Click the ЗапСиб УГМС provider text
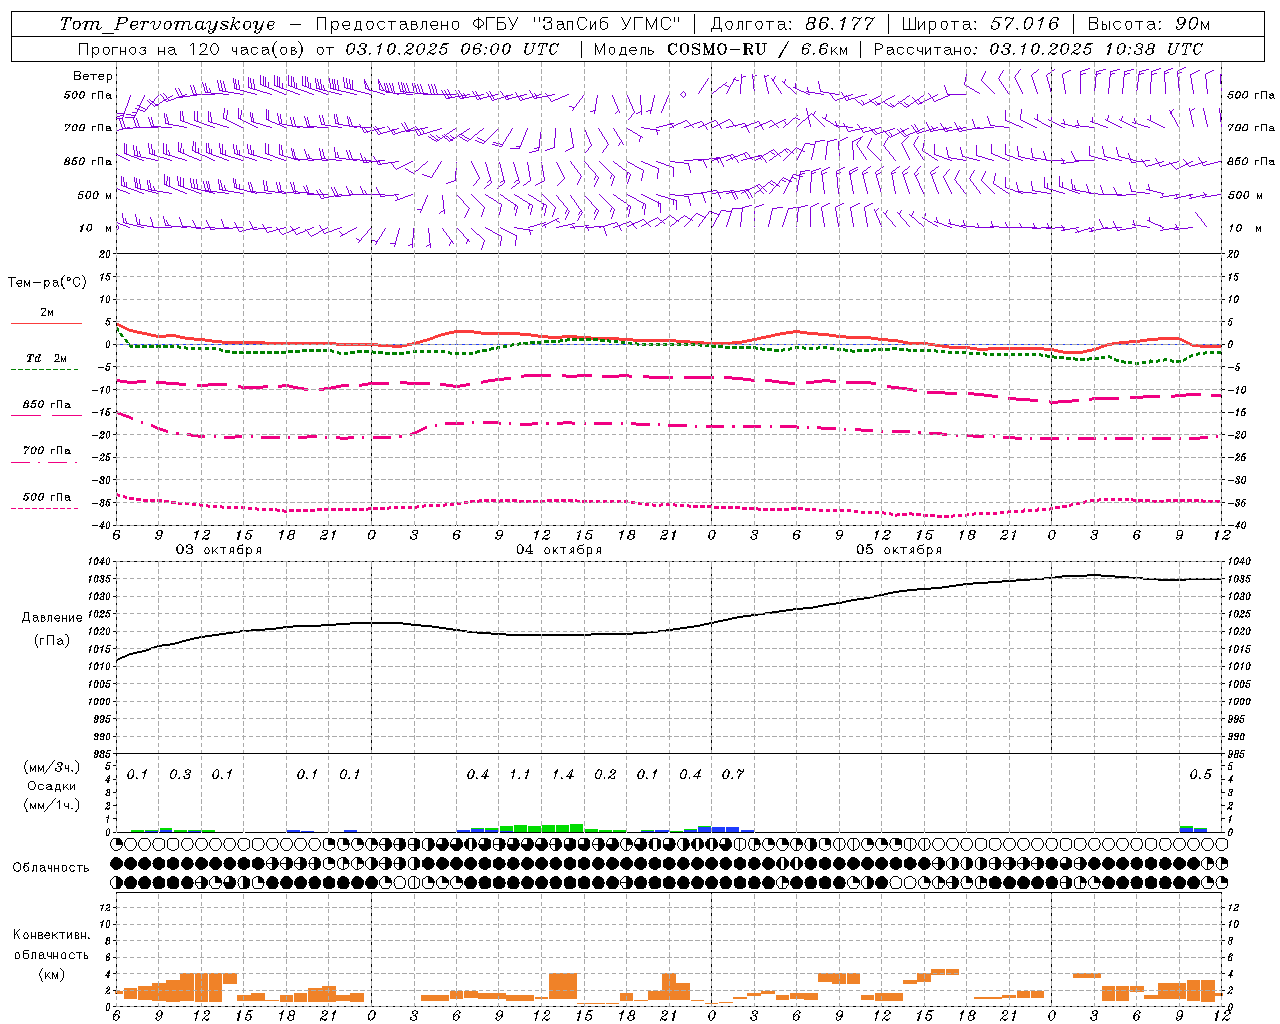The height and width of the screenshot is (1024, 1280). click(606, 24)
